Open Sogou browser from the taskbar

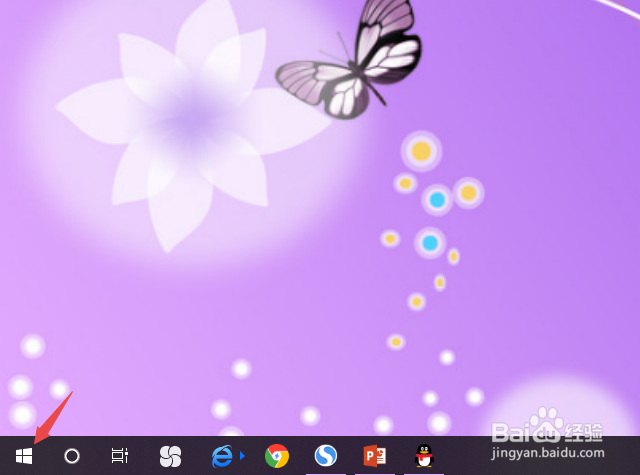click(x=326, y=455)
